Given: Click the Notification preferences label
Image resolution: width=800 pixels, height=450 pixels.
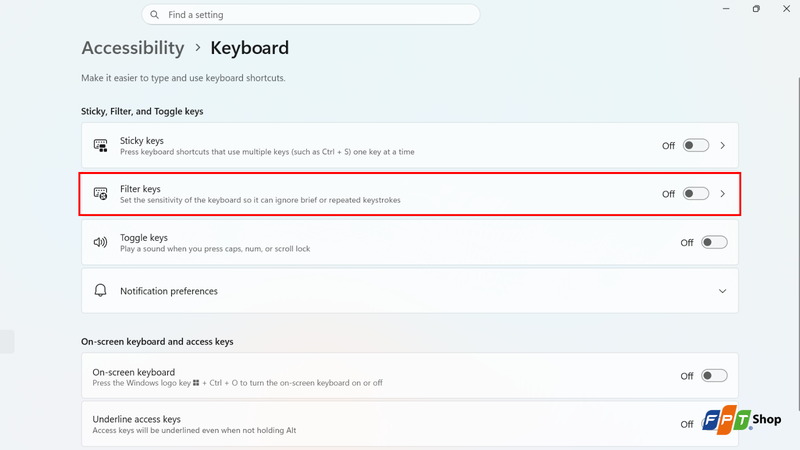Looking at the screenshot, I should [169, 291].
